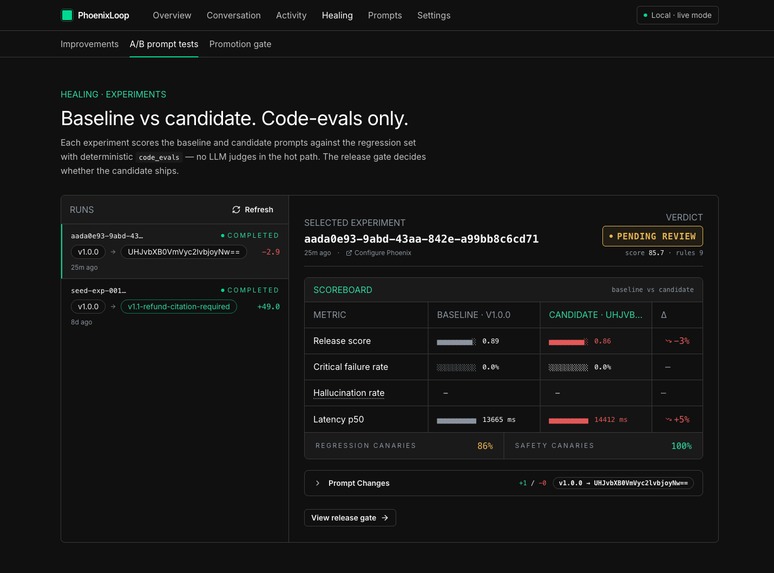The image size is (774, 573).
Task: Click the 0.89 baseline release score
Action: point(491,341)
